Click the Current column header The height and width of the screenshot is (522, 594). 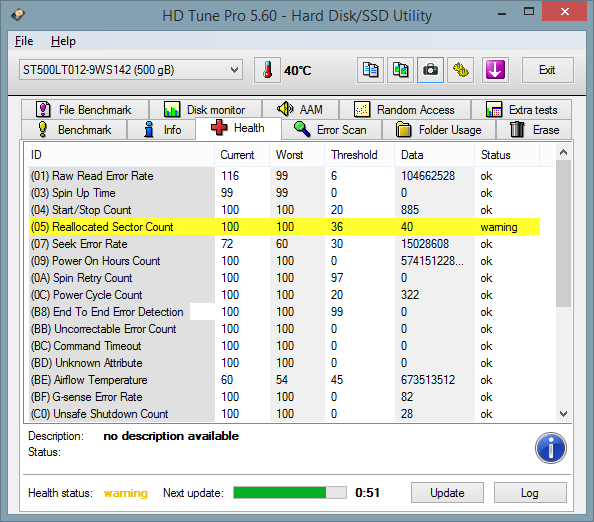pyautogui.click(x=242, y=155)
